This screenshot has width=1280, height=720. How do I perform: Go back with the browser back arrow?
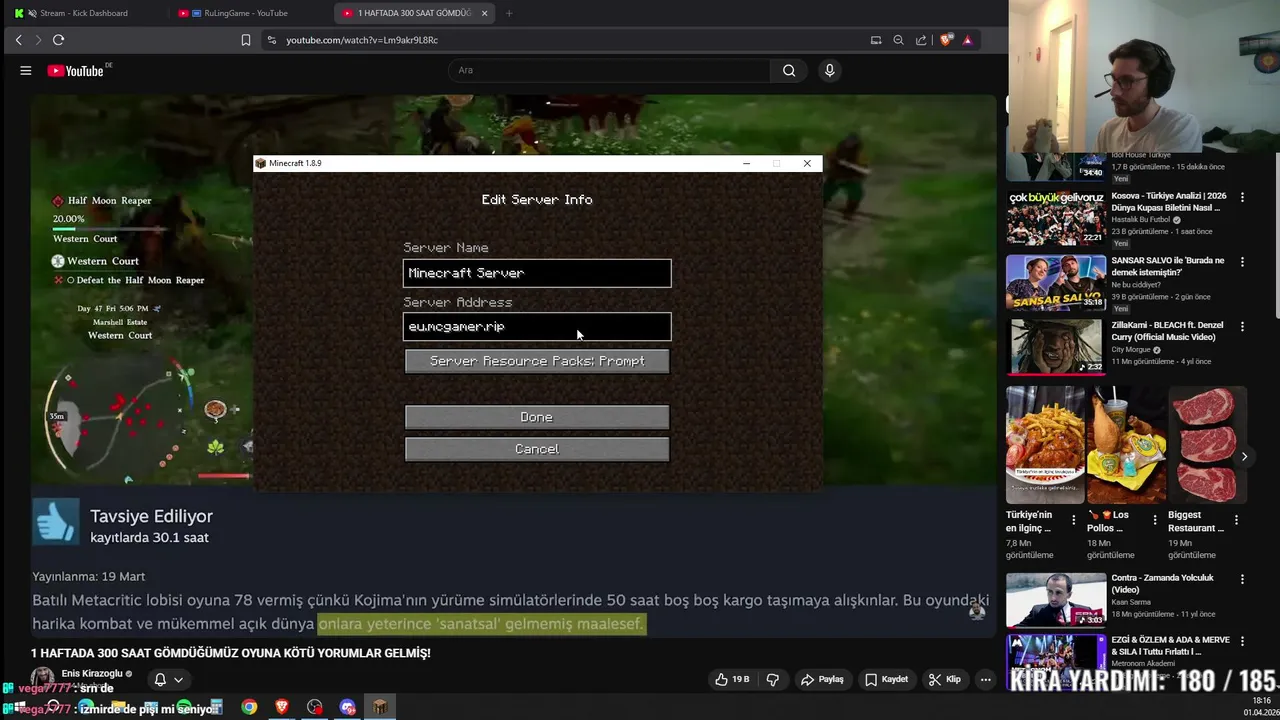(x=18, y=40)
